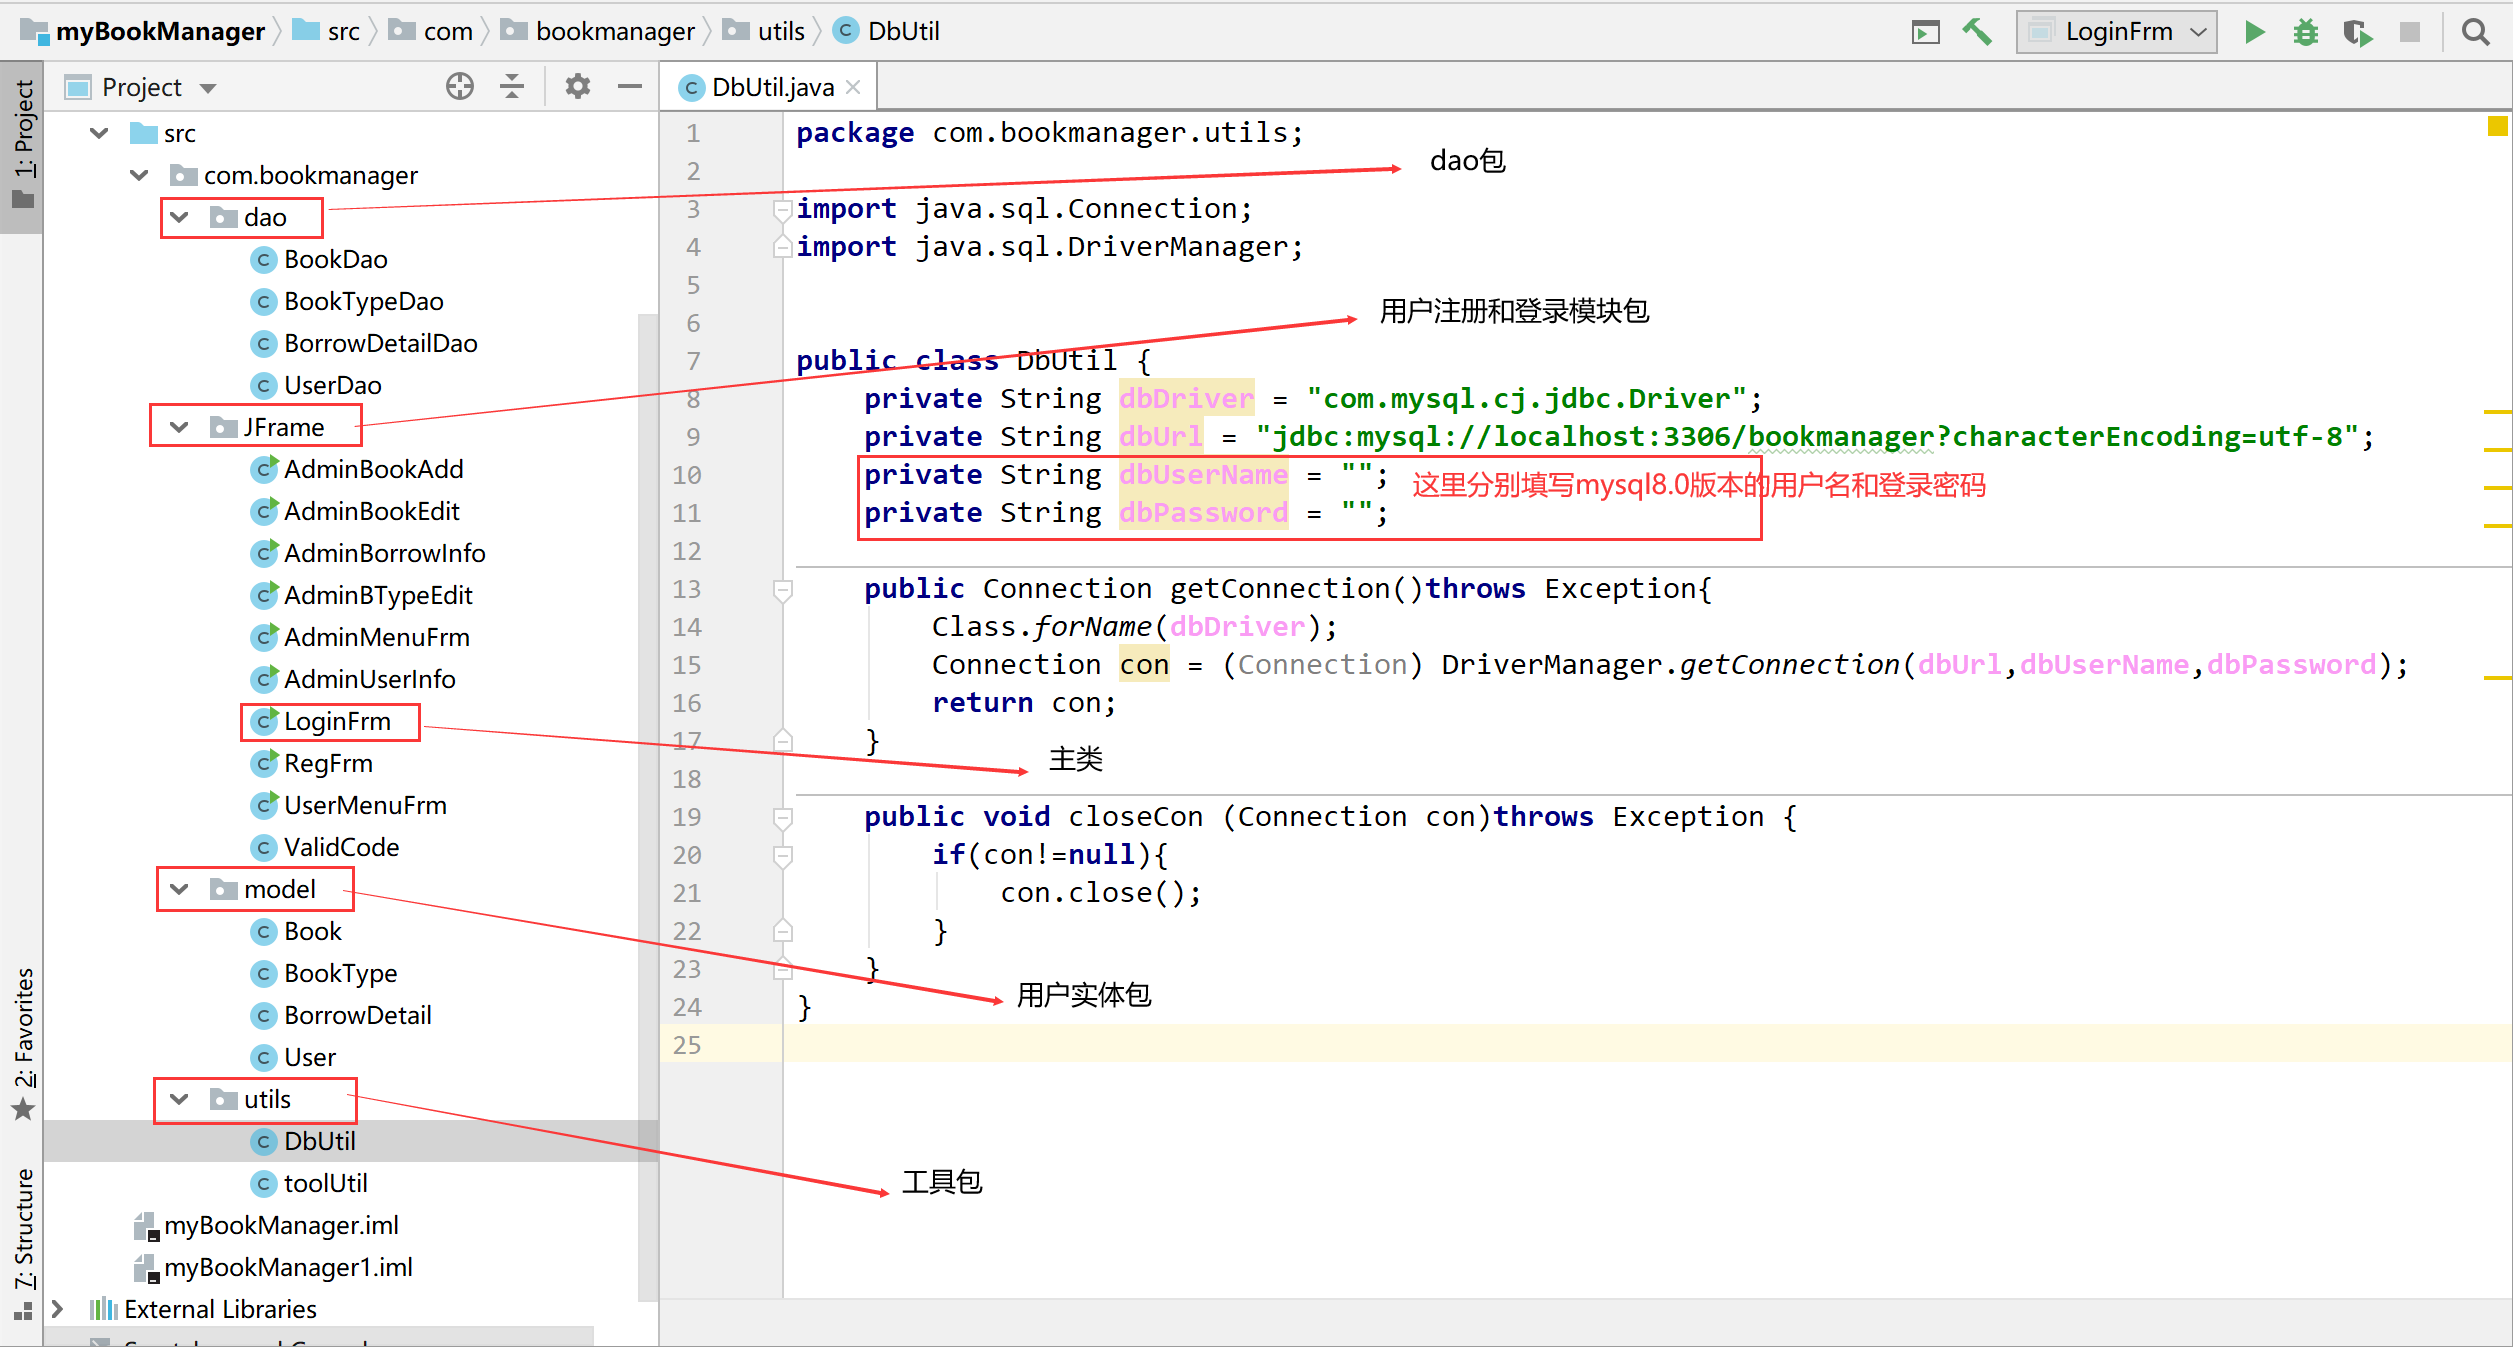Viewport: 2513px width, 1347px height.
Task: Place cursor in dbUserName empty string
Action: (x=1357, y=473)
